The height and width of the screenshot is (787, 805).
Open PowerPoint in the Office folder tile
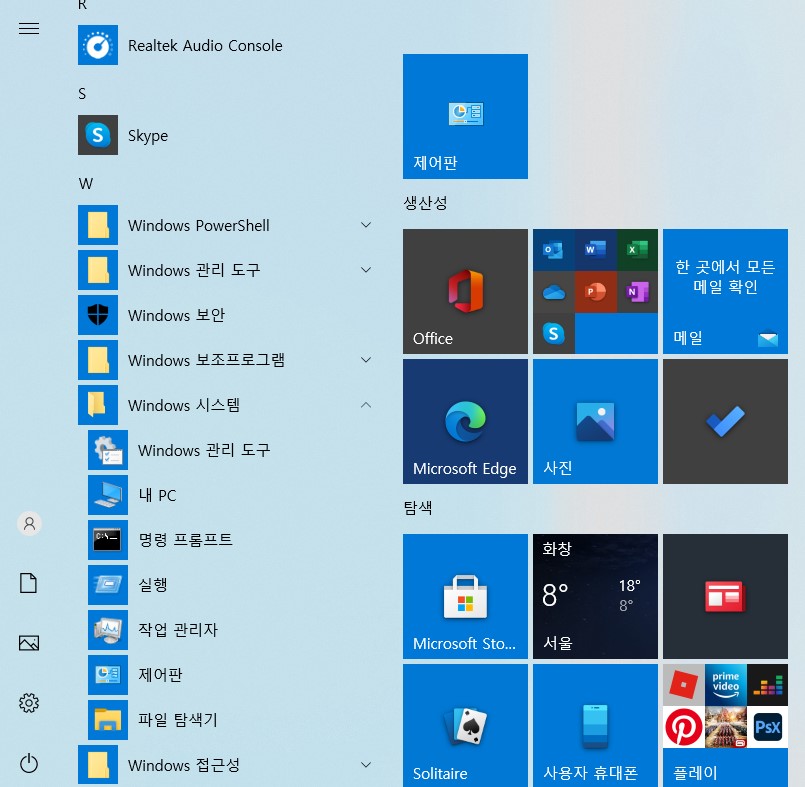click(596, 292)
